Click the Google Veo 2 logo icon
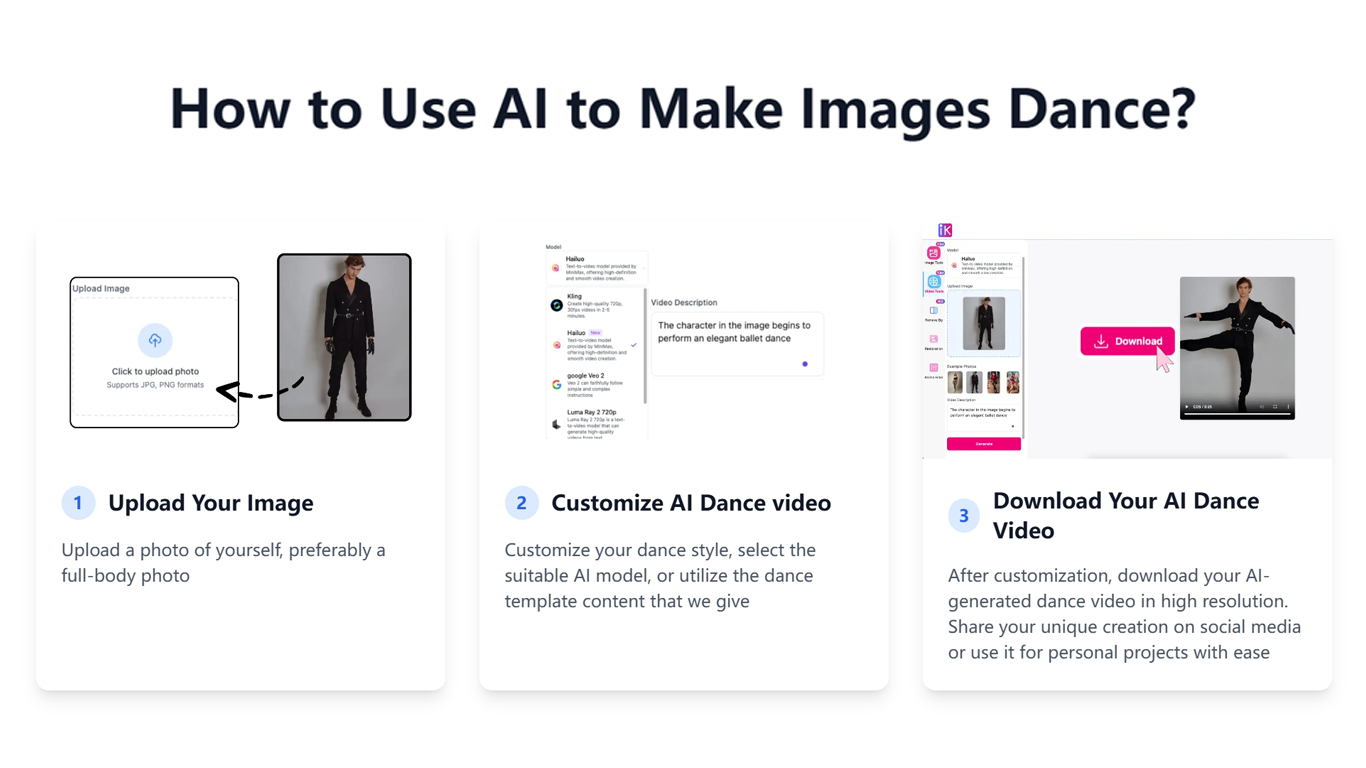 [x=557, y=384]
